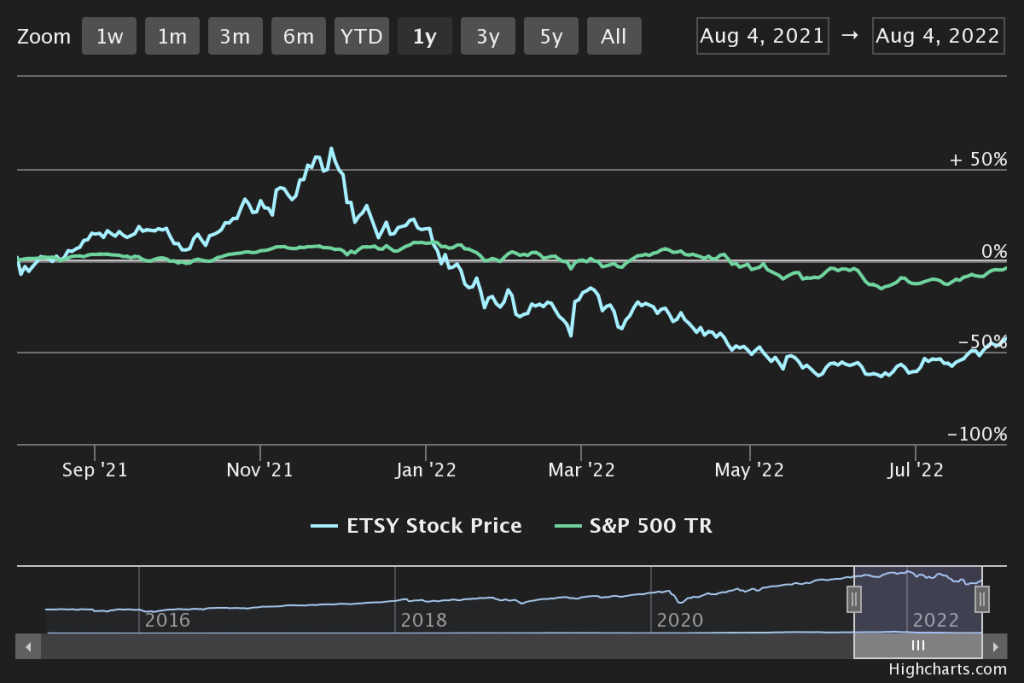Select the 1m zoom range
Viewport: 1024px width, 683px height.
173,37
